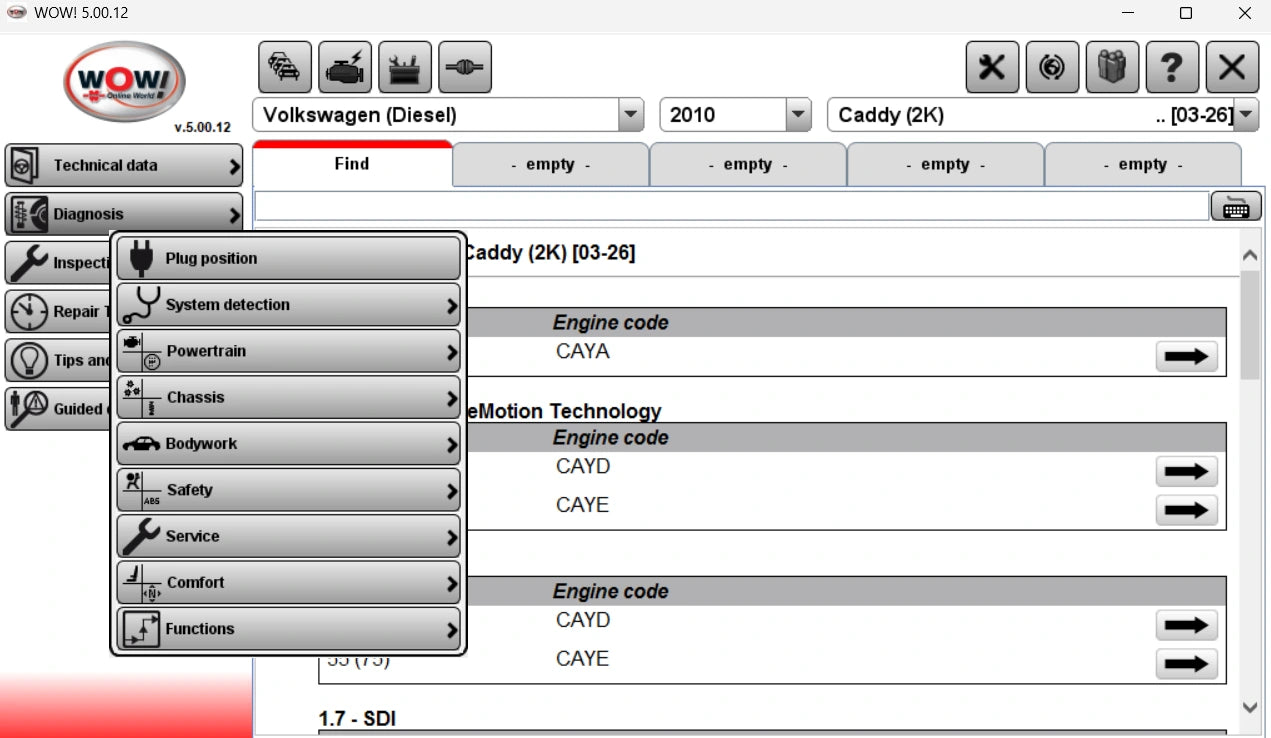The height and width of the screenshot is (738, 1271).
Task: Expand the Safety submenu
Action: pyautogui.click(x=289, y=490)
